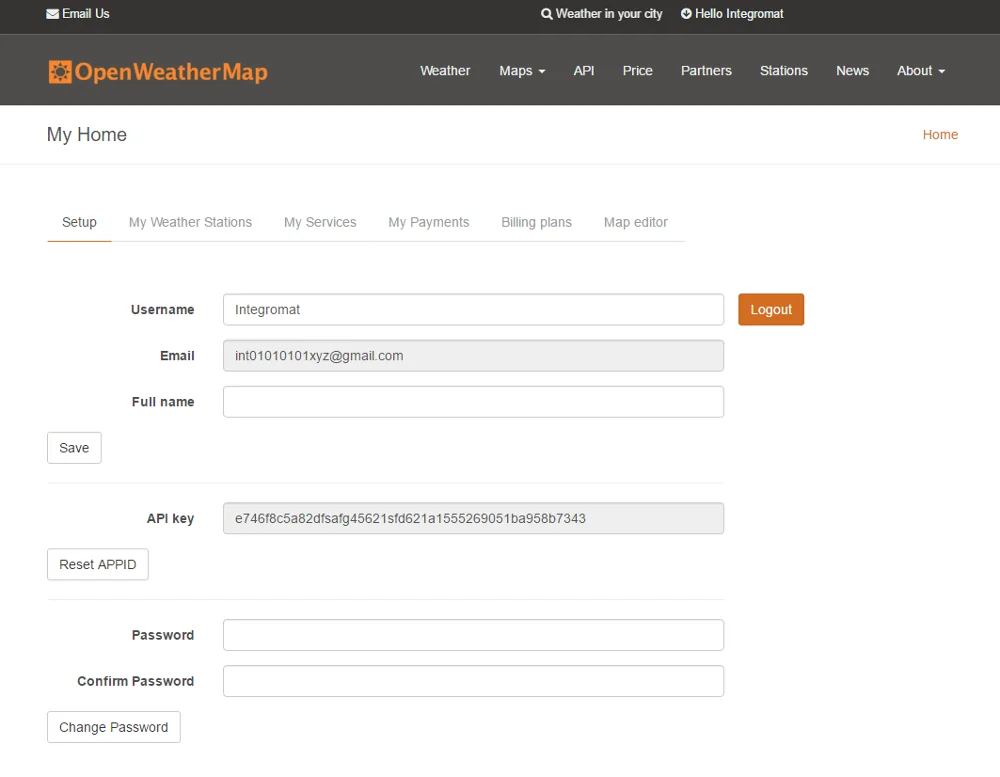Click the Confirm Password label
1000x777 pixels.
point(136,681)
